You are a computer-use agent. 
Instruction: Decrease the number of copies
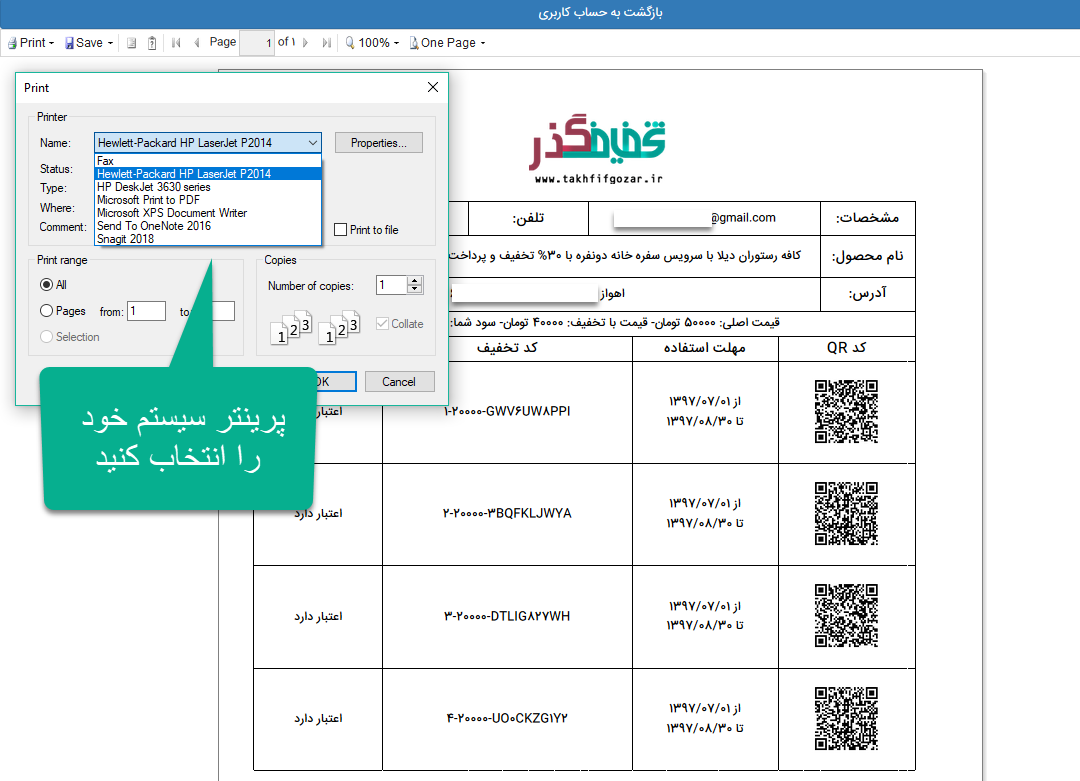point(415,289)
